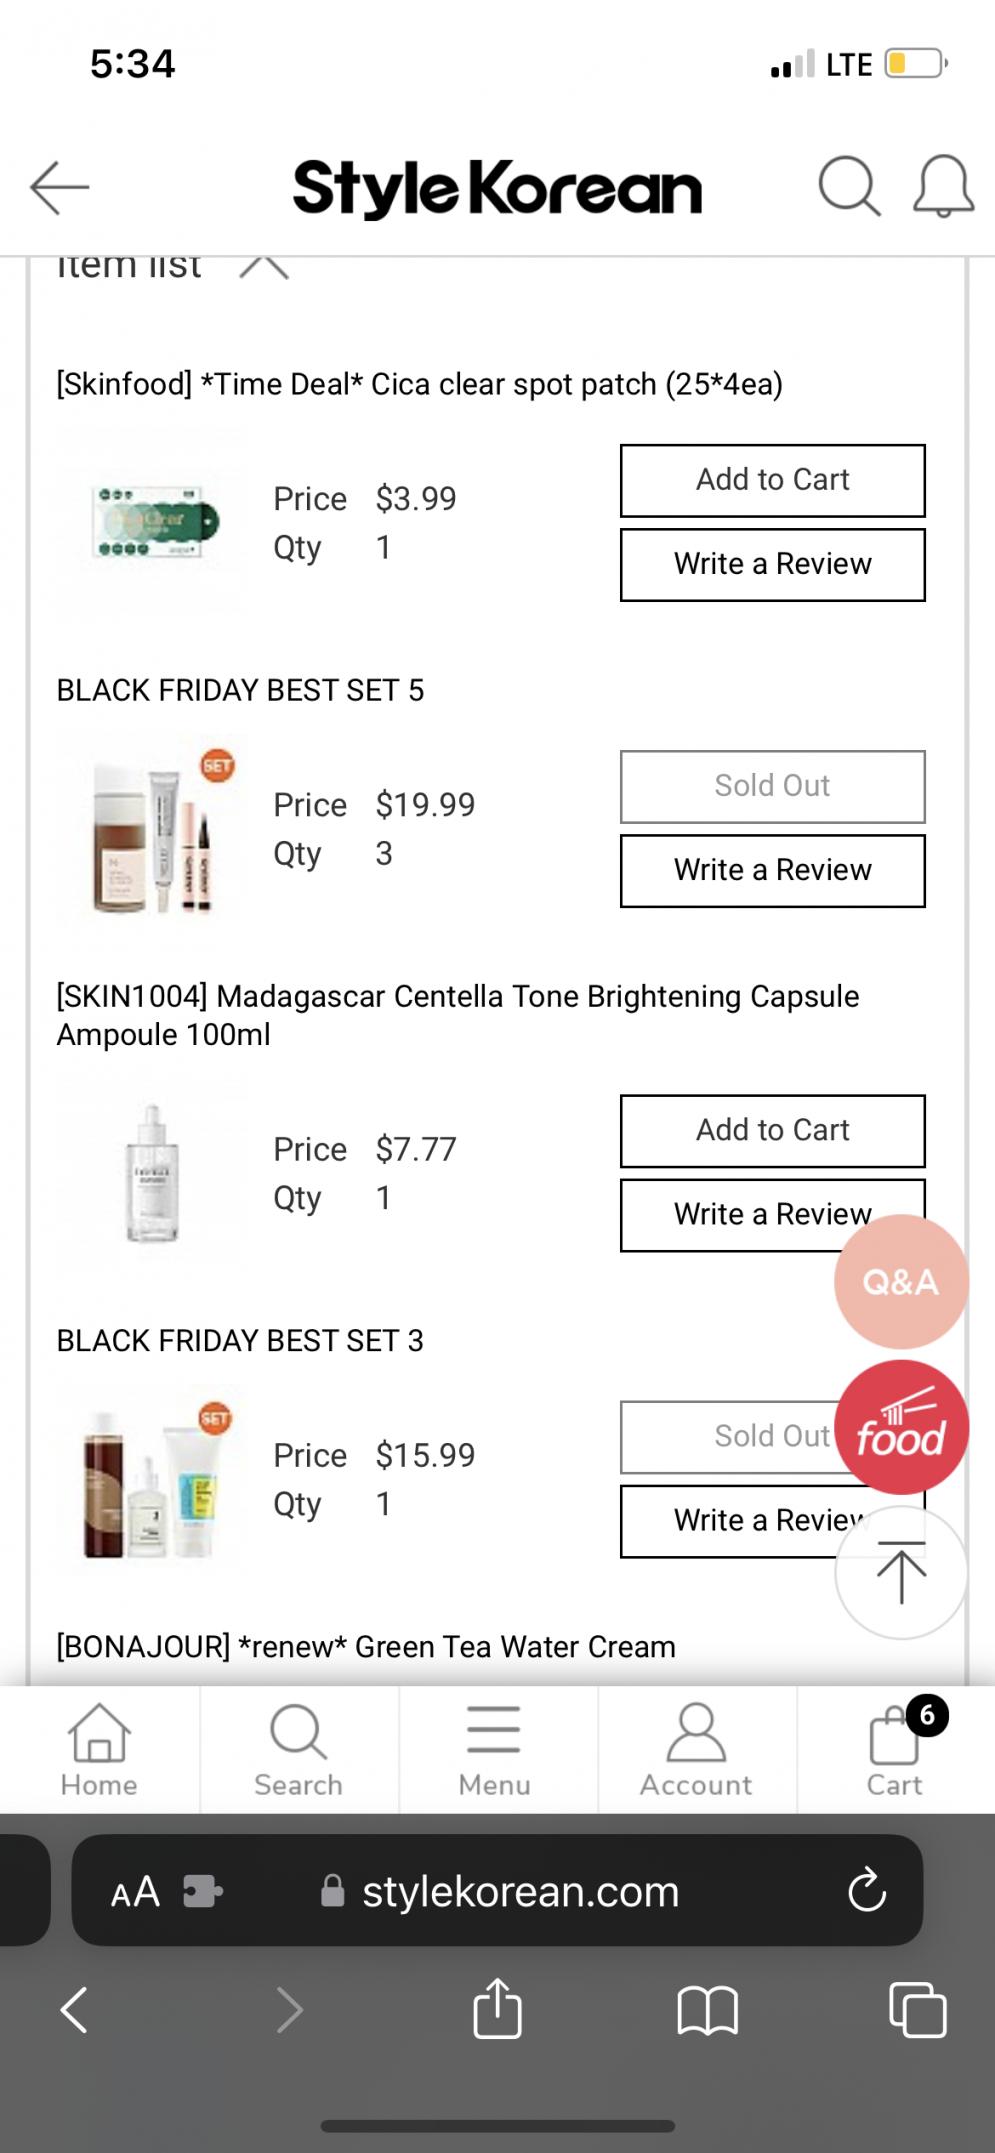
Task: Collapse the item list chevron
Action: (264, 267)
